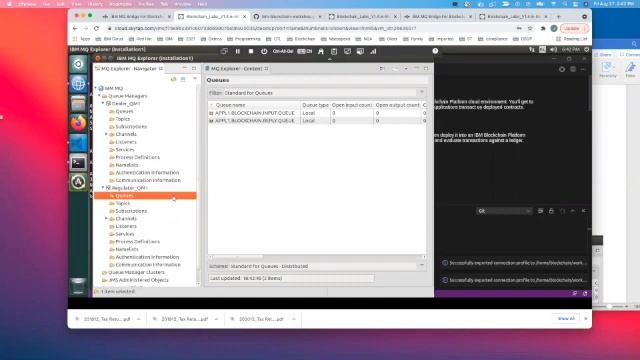Screen dimensions: 640x360
Task: Collapse the Regulator_QM1 queue manager node
Action: [x=103, y=188]
